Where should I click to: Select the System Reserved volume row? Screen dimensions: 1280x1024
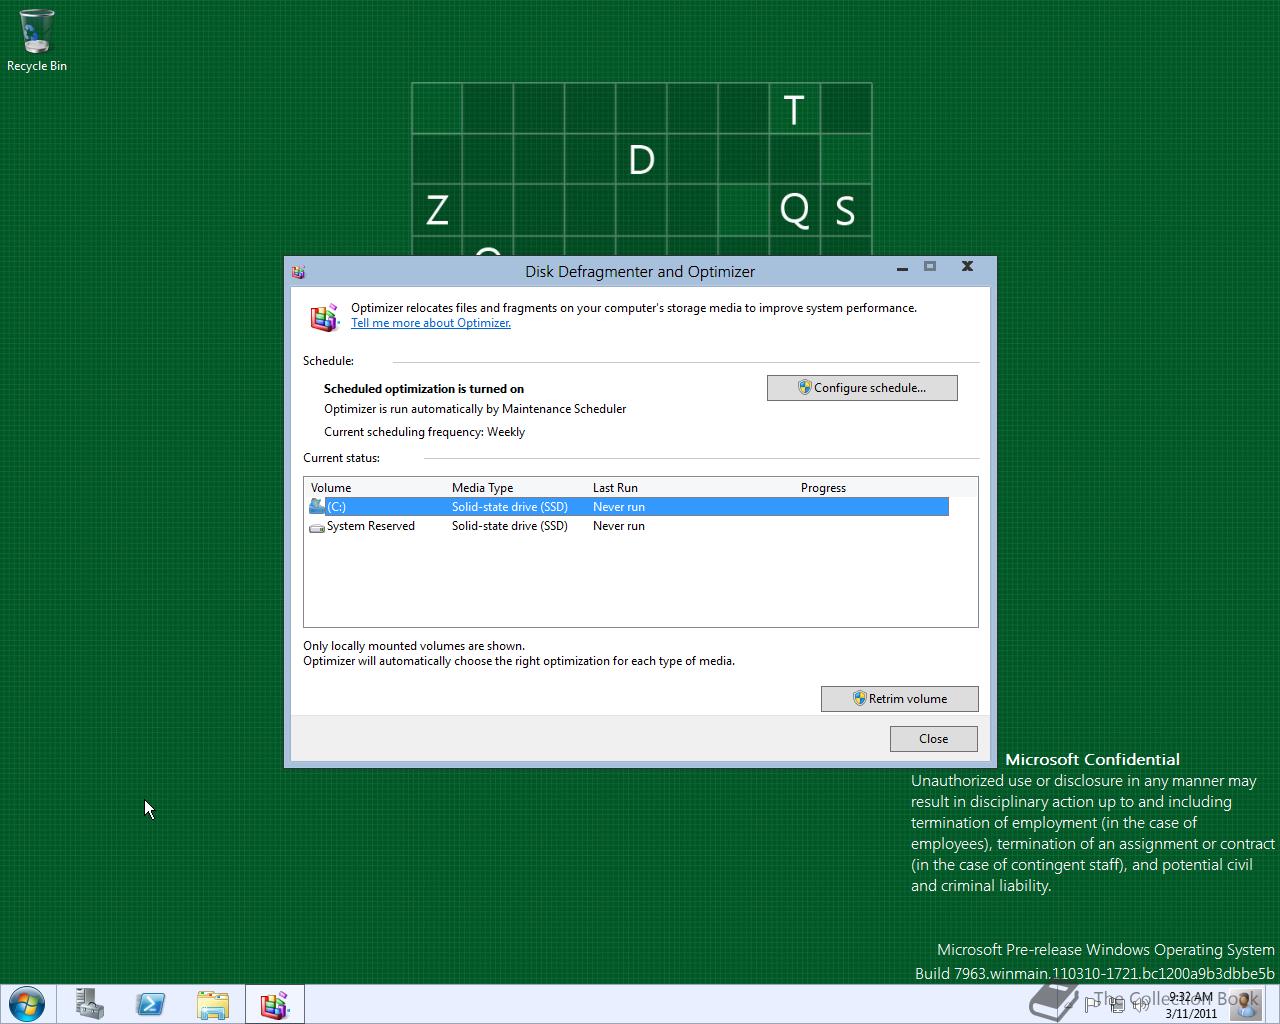628,526
